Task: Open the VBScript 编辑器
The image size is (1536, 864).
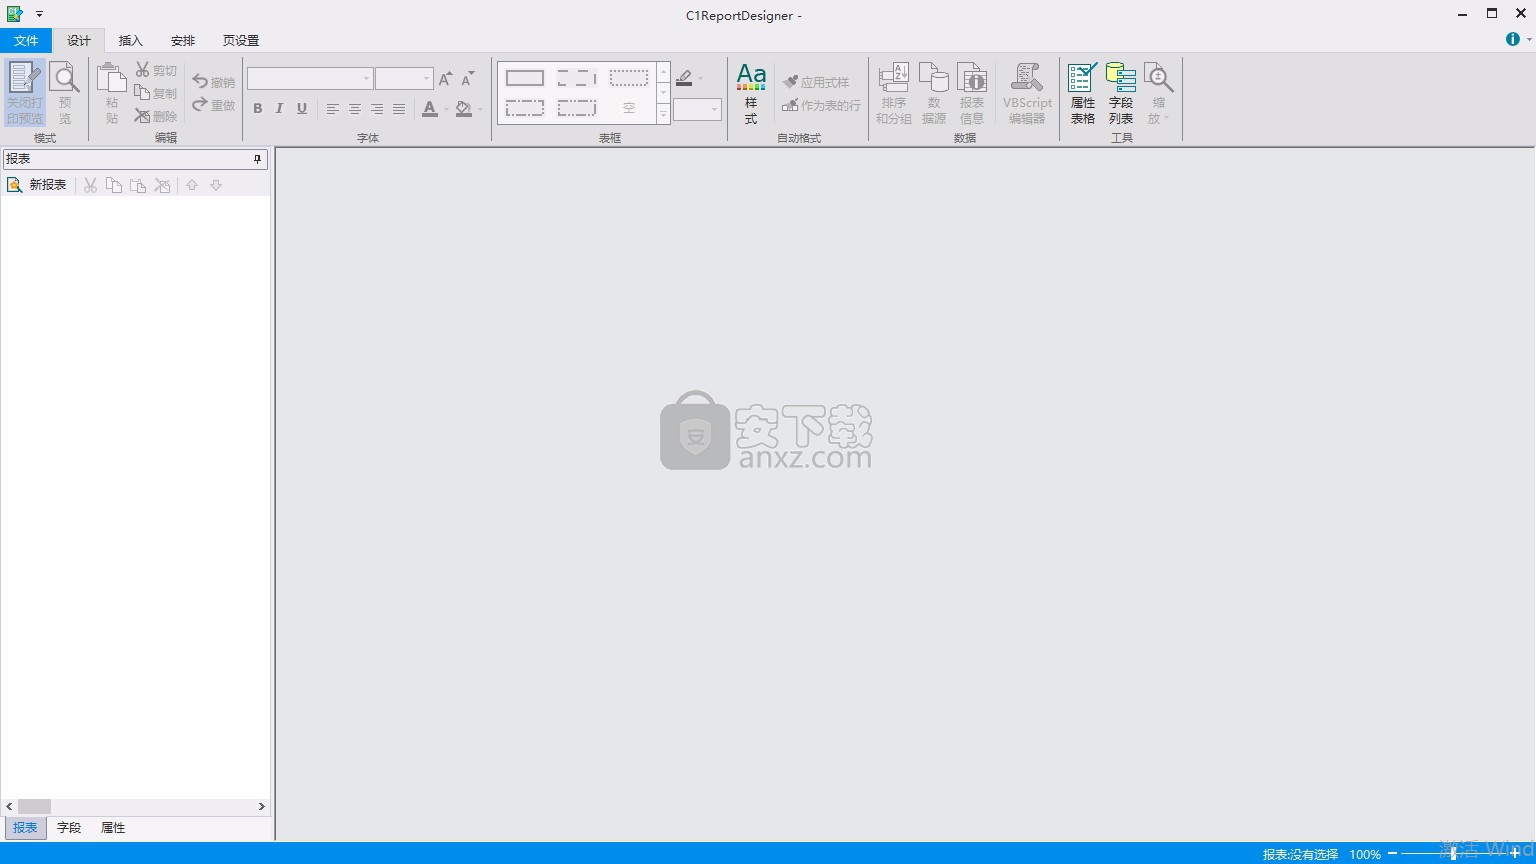Action: click(x=1027, y=93)
